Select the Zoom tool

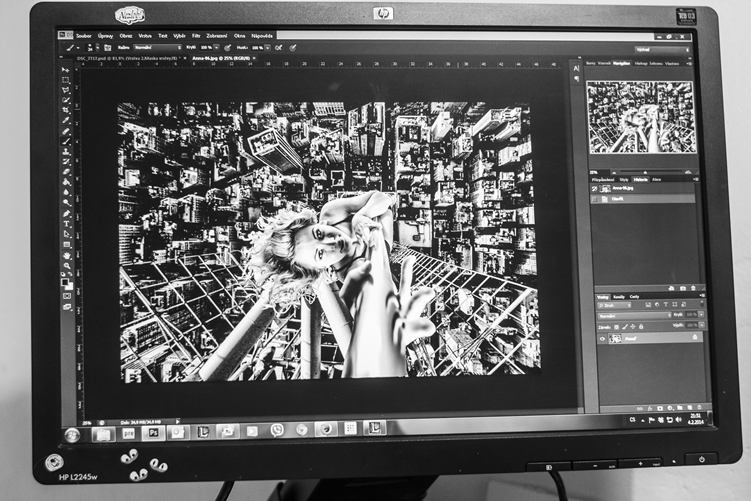68,266
